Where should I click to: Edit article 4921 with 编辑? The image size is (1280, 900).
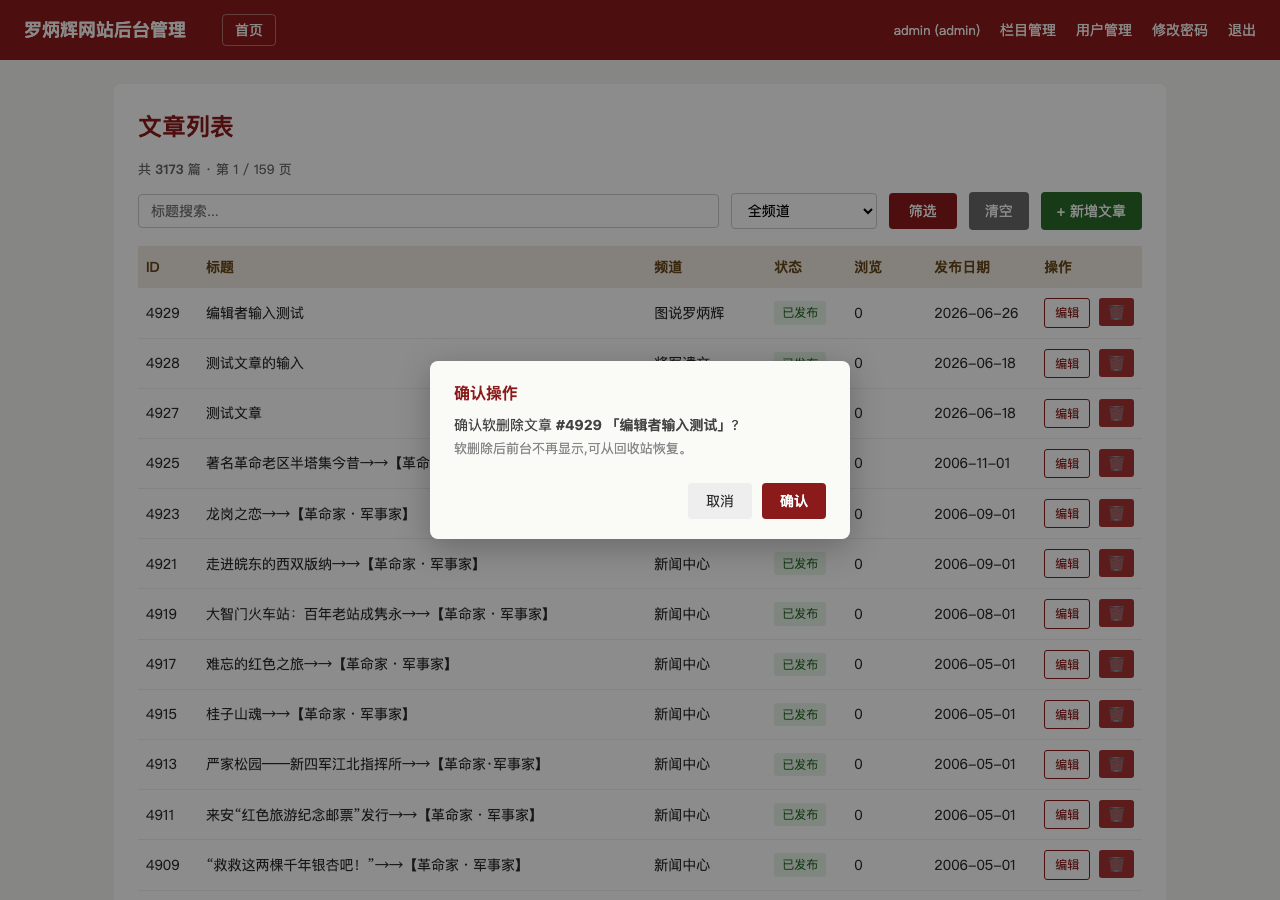[1067, 563]
